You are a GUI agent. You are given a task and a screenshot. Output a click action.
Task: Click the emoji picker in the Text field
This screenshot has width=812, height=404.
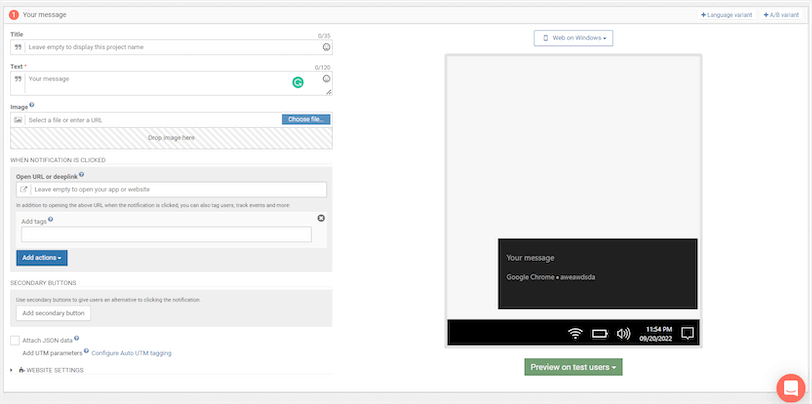point(326,79)
